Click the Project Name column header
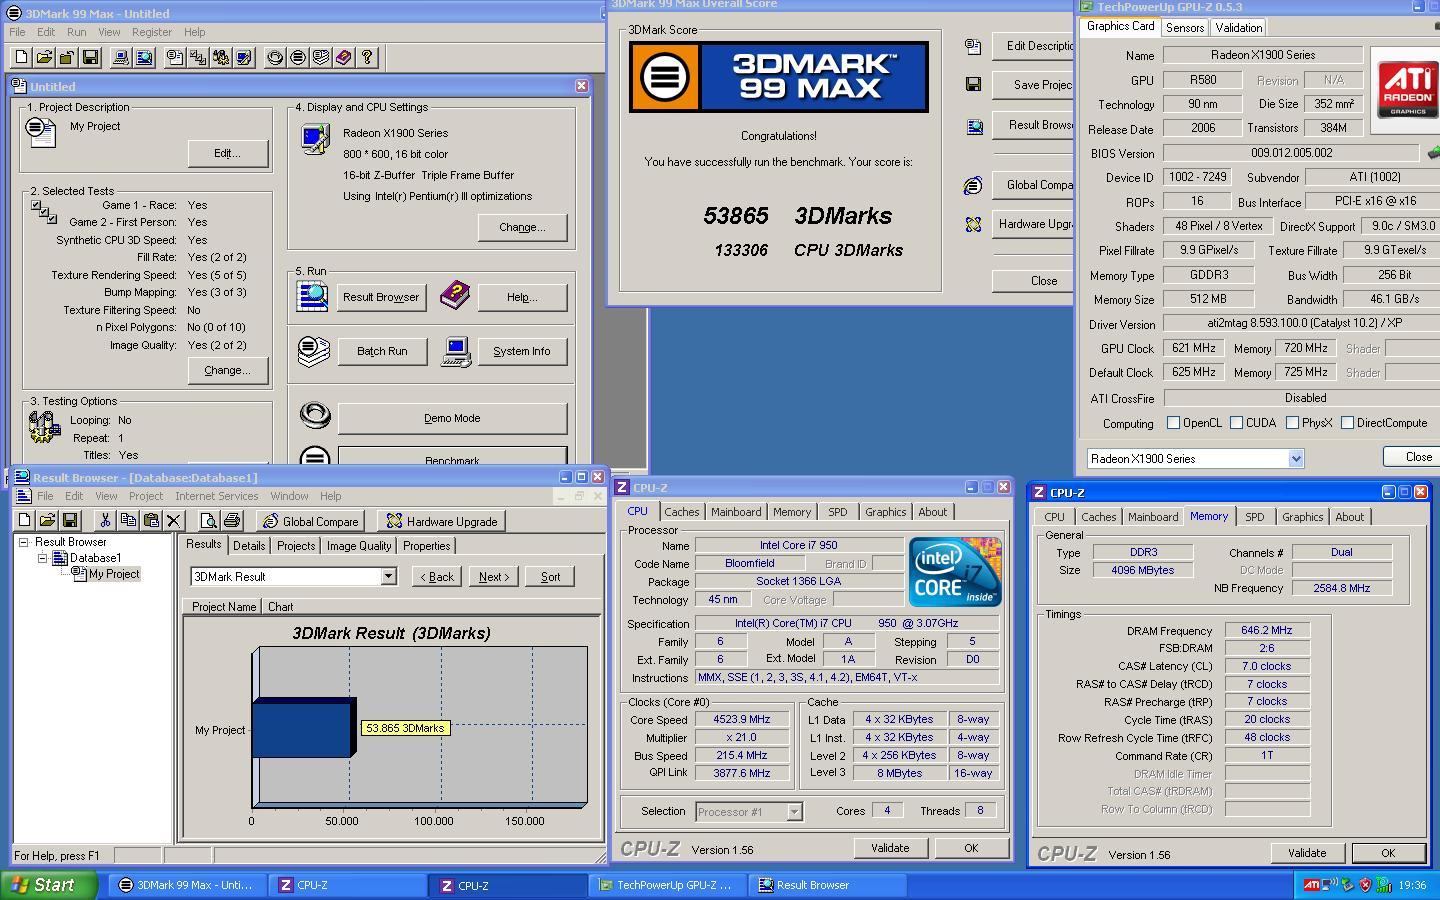The height and width of the screenshot is (900, 1440). point(223,607)
